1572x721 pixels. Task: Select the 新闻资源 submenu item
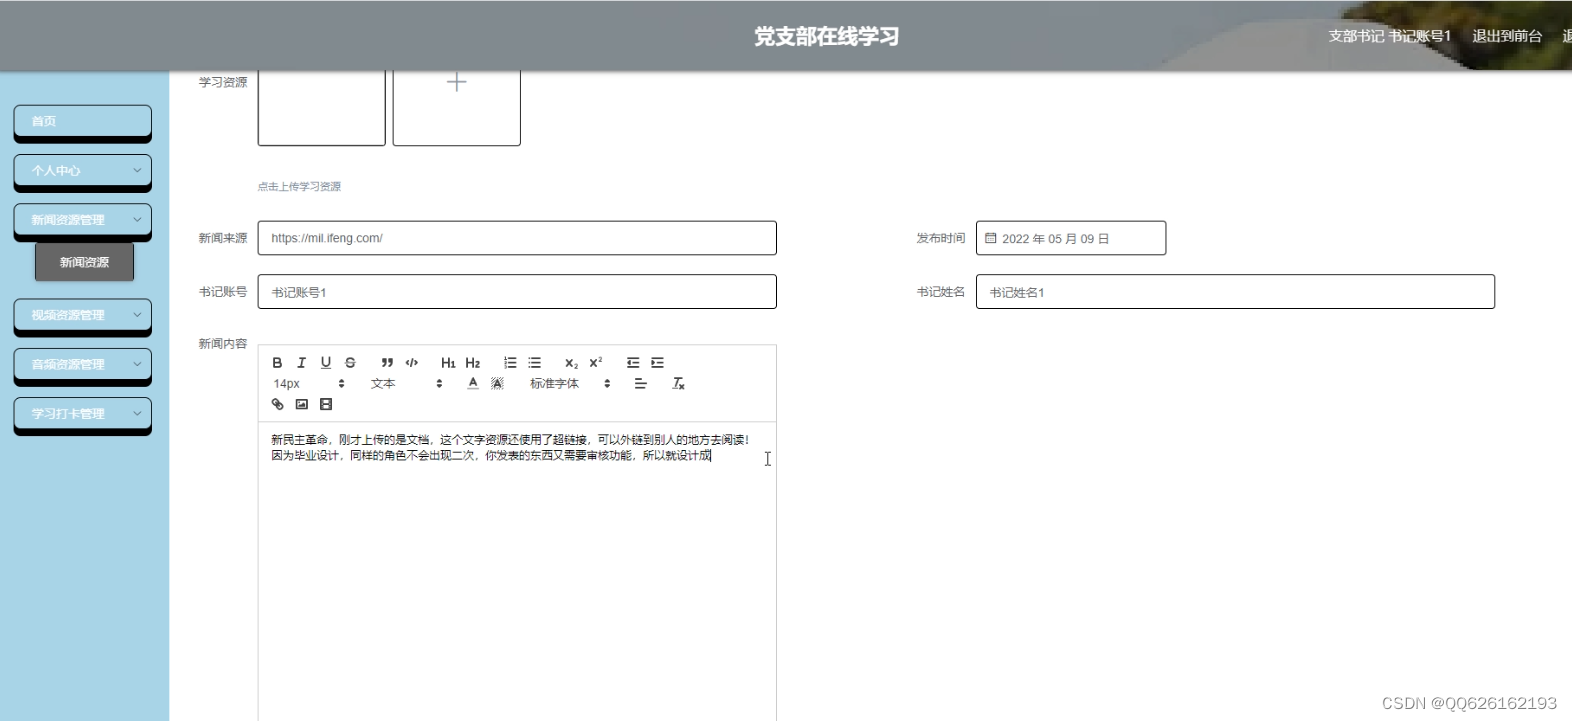pos(84,262)
